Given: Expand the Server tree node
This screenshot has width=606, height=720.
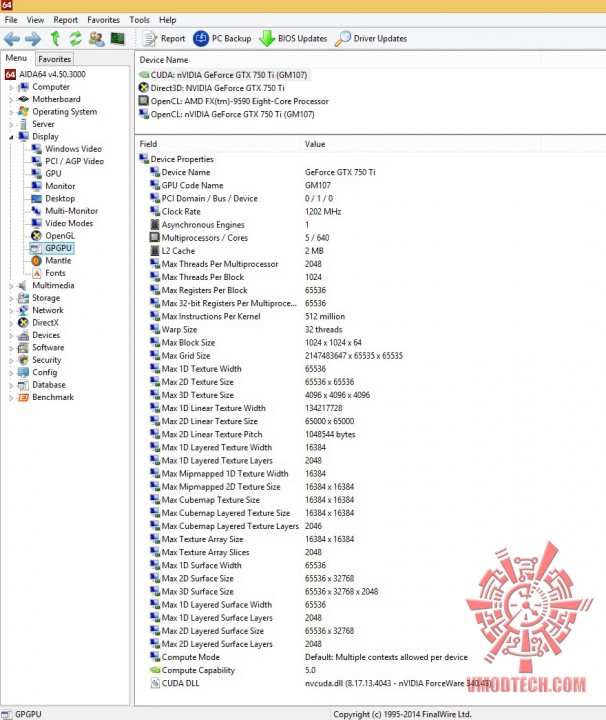Looking at the screenshot, I should click(11, 124).
